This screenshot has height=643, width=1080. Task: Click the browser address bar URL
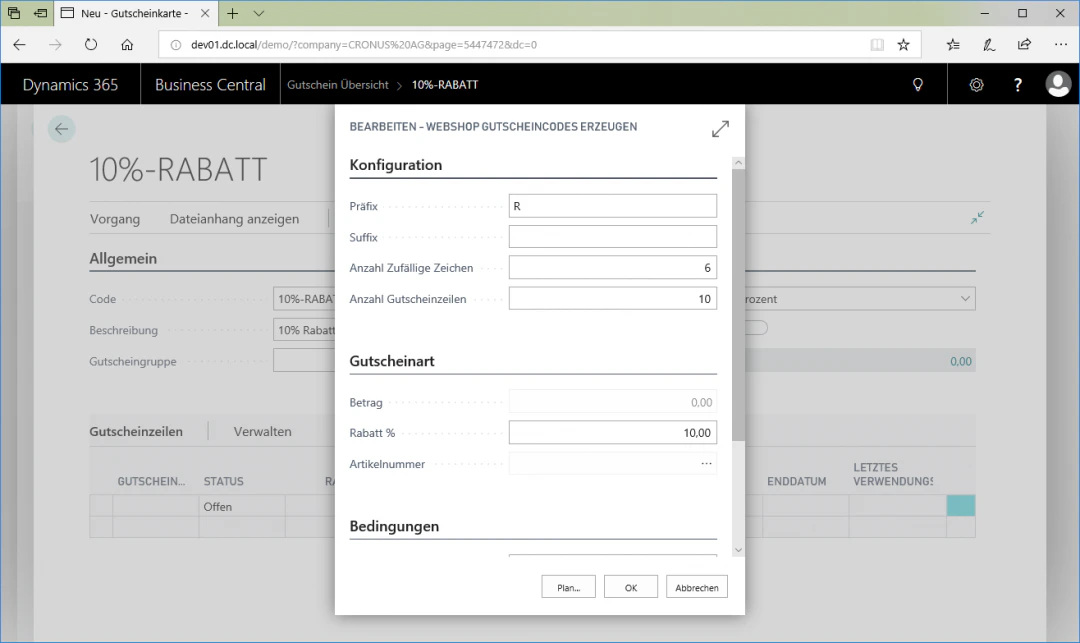pyautogui.click(x=364, y=45)
